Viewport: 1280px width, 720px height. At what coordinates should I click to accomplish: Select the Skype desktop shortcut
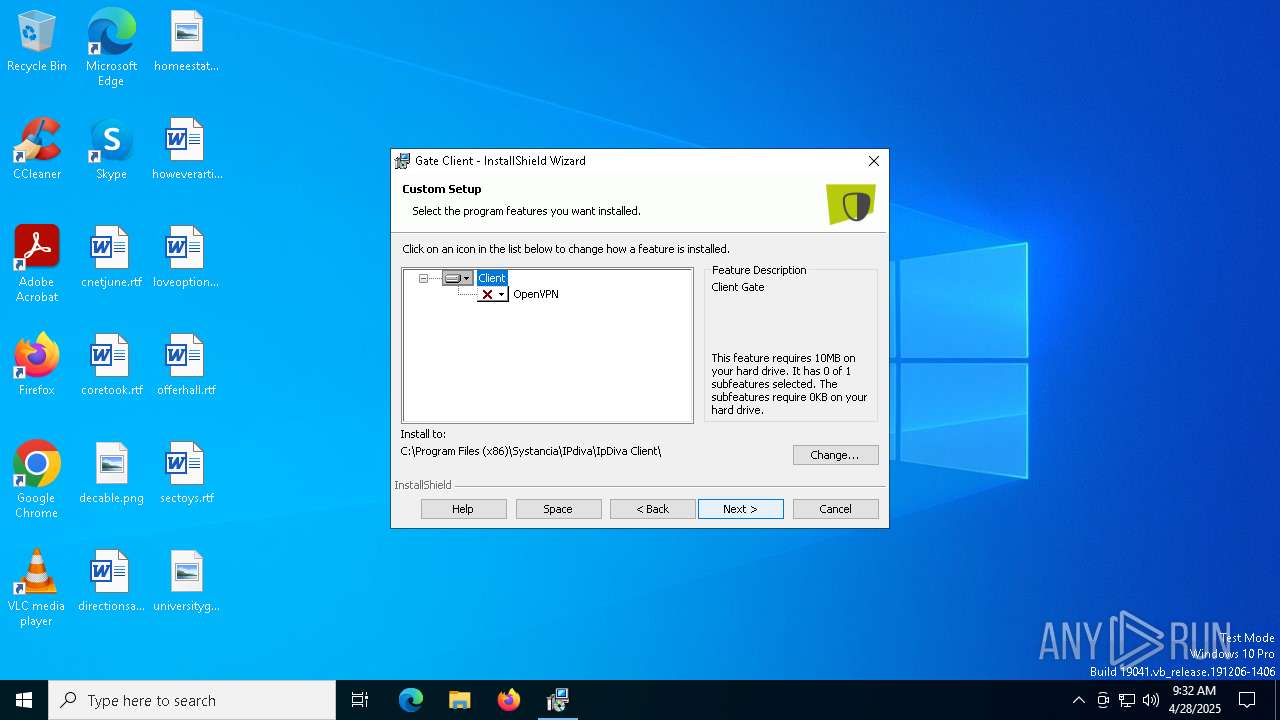(x=111, y=150)
